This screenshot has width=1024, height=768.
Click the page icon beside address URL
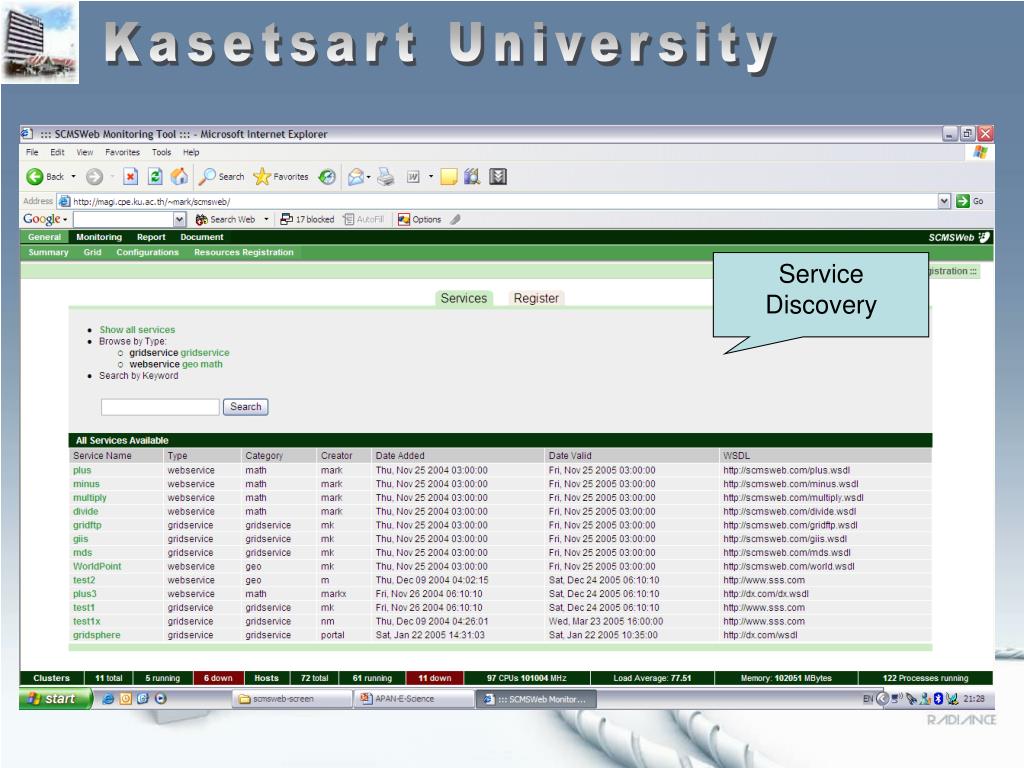[x=64, y=201]
